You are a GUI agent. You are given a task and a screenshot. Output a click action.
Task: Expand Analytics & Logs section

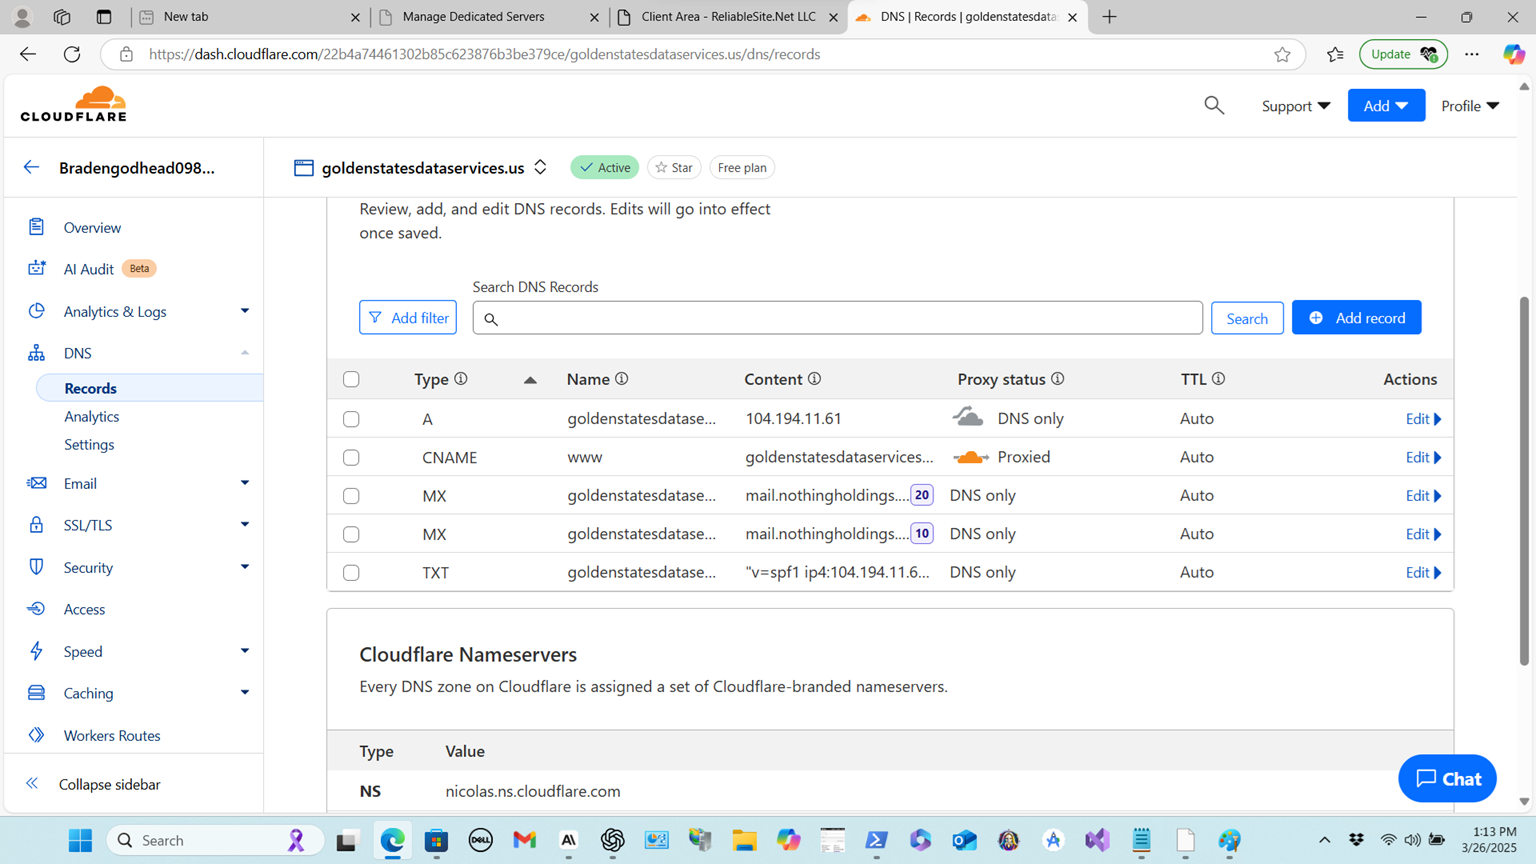(244, 311)
